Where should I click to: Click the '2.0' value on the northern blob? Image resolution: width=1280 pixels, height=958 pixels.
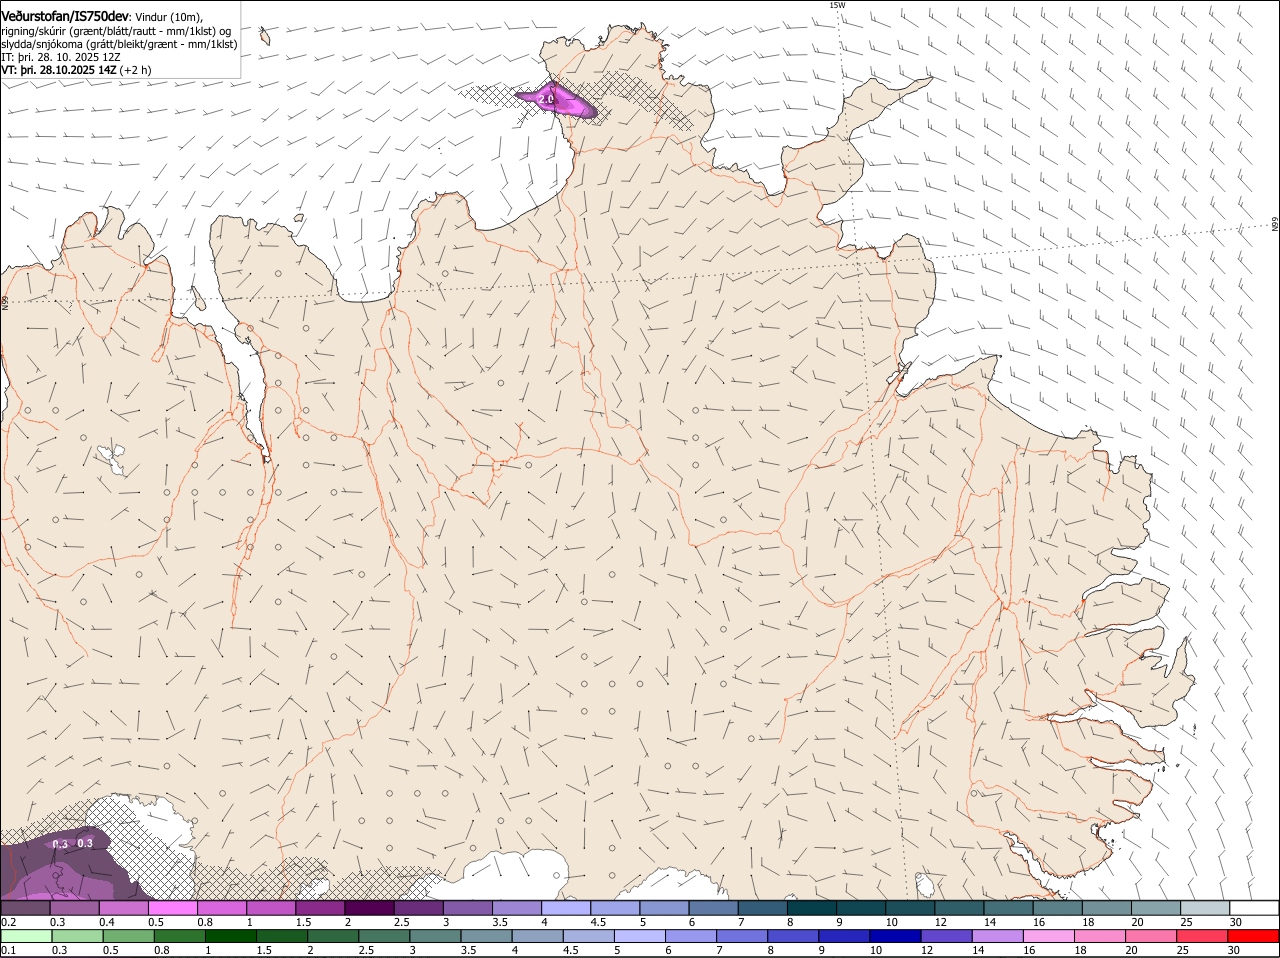[x=547, y=99]
